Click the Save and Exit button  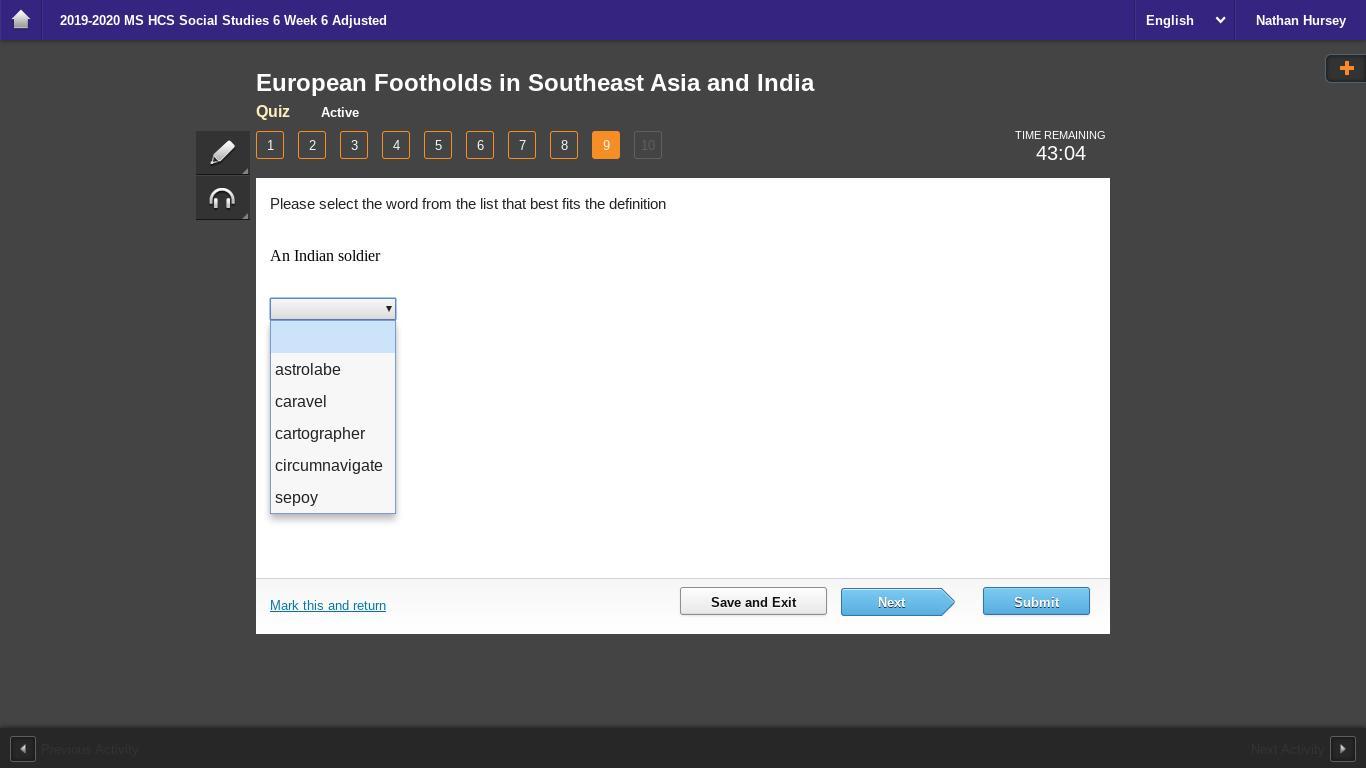(x=753, y=602)
